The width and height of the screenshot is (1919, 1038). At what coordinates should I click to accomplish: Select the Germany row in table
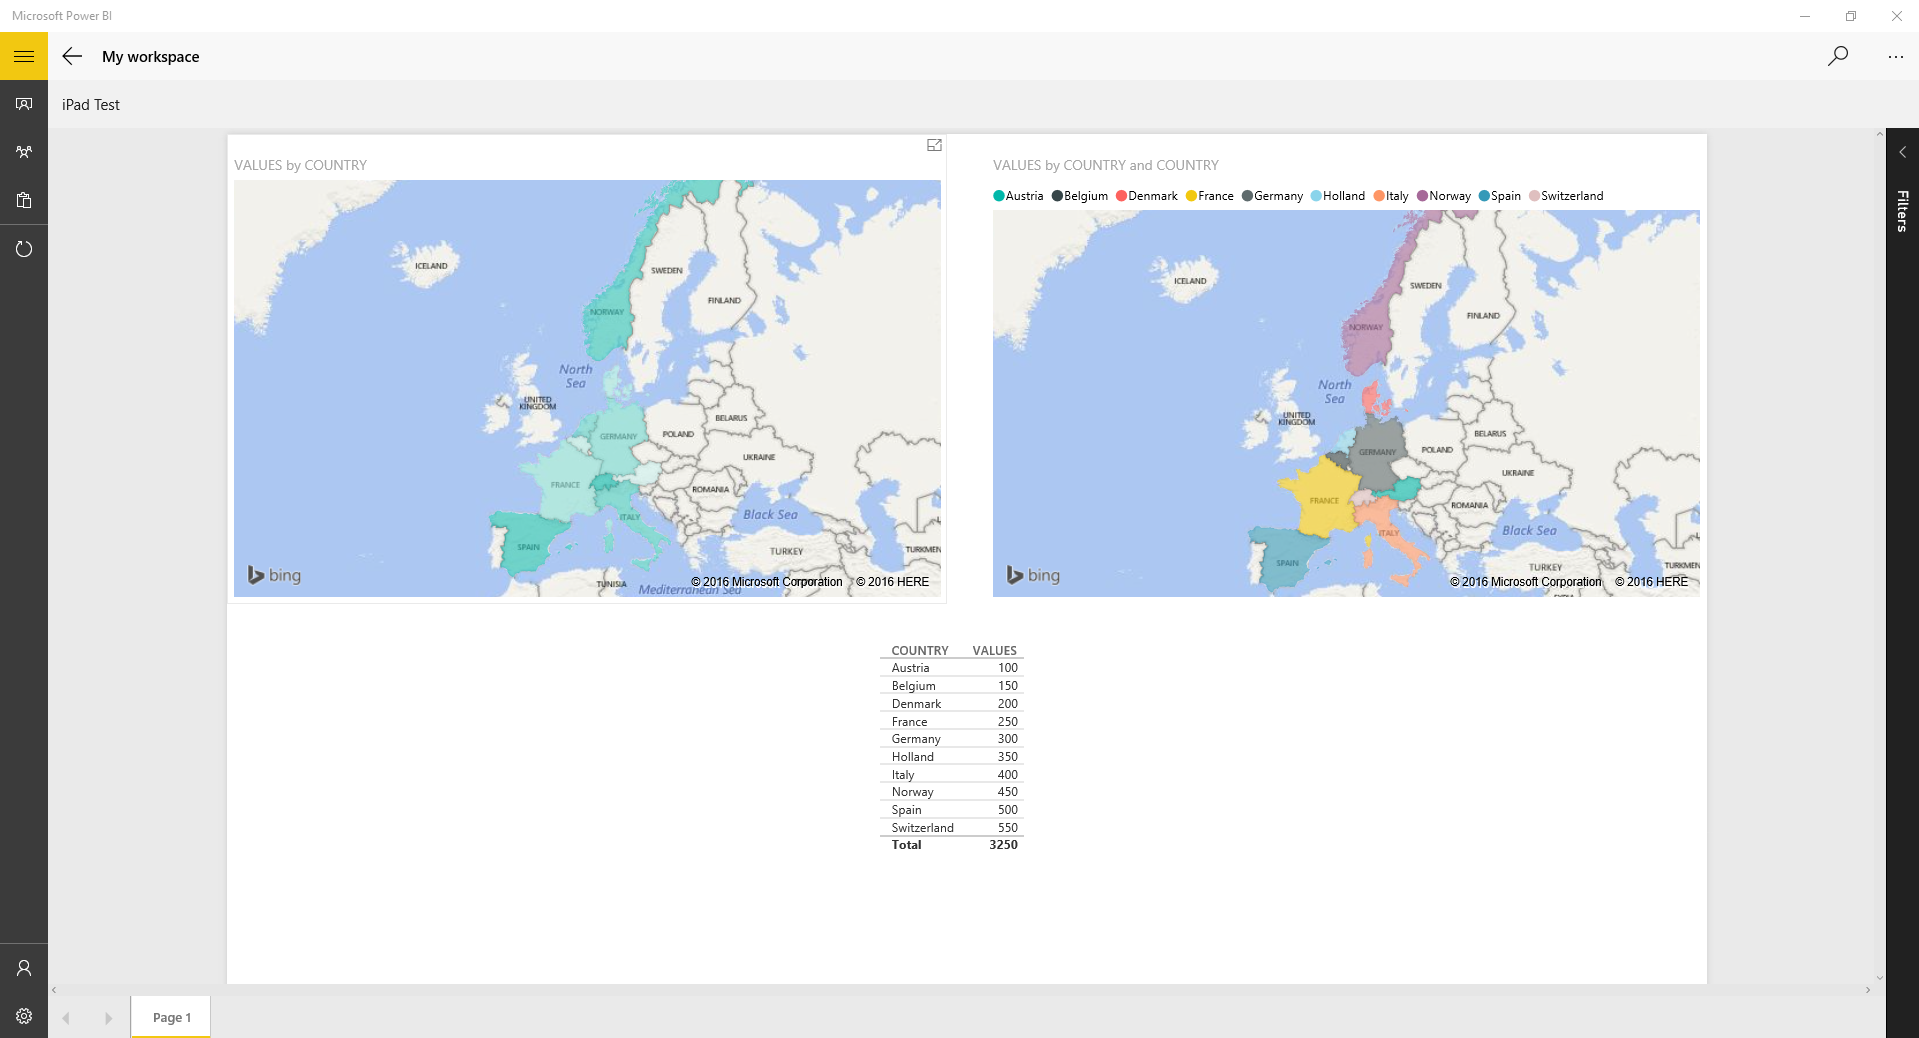coord(952,739)
